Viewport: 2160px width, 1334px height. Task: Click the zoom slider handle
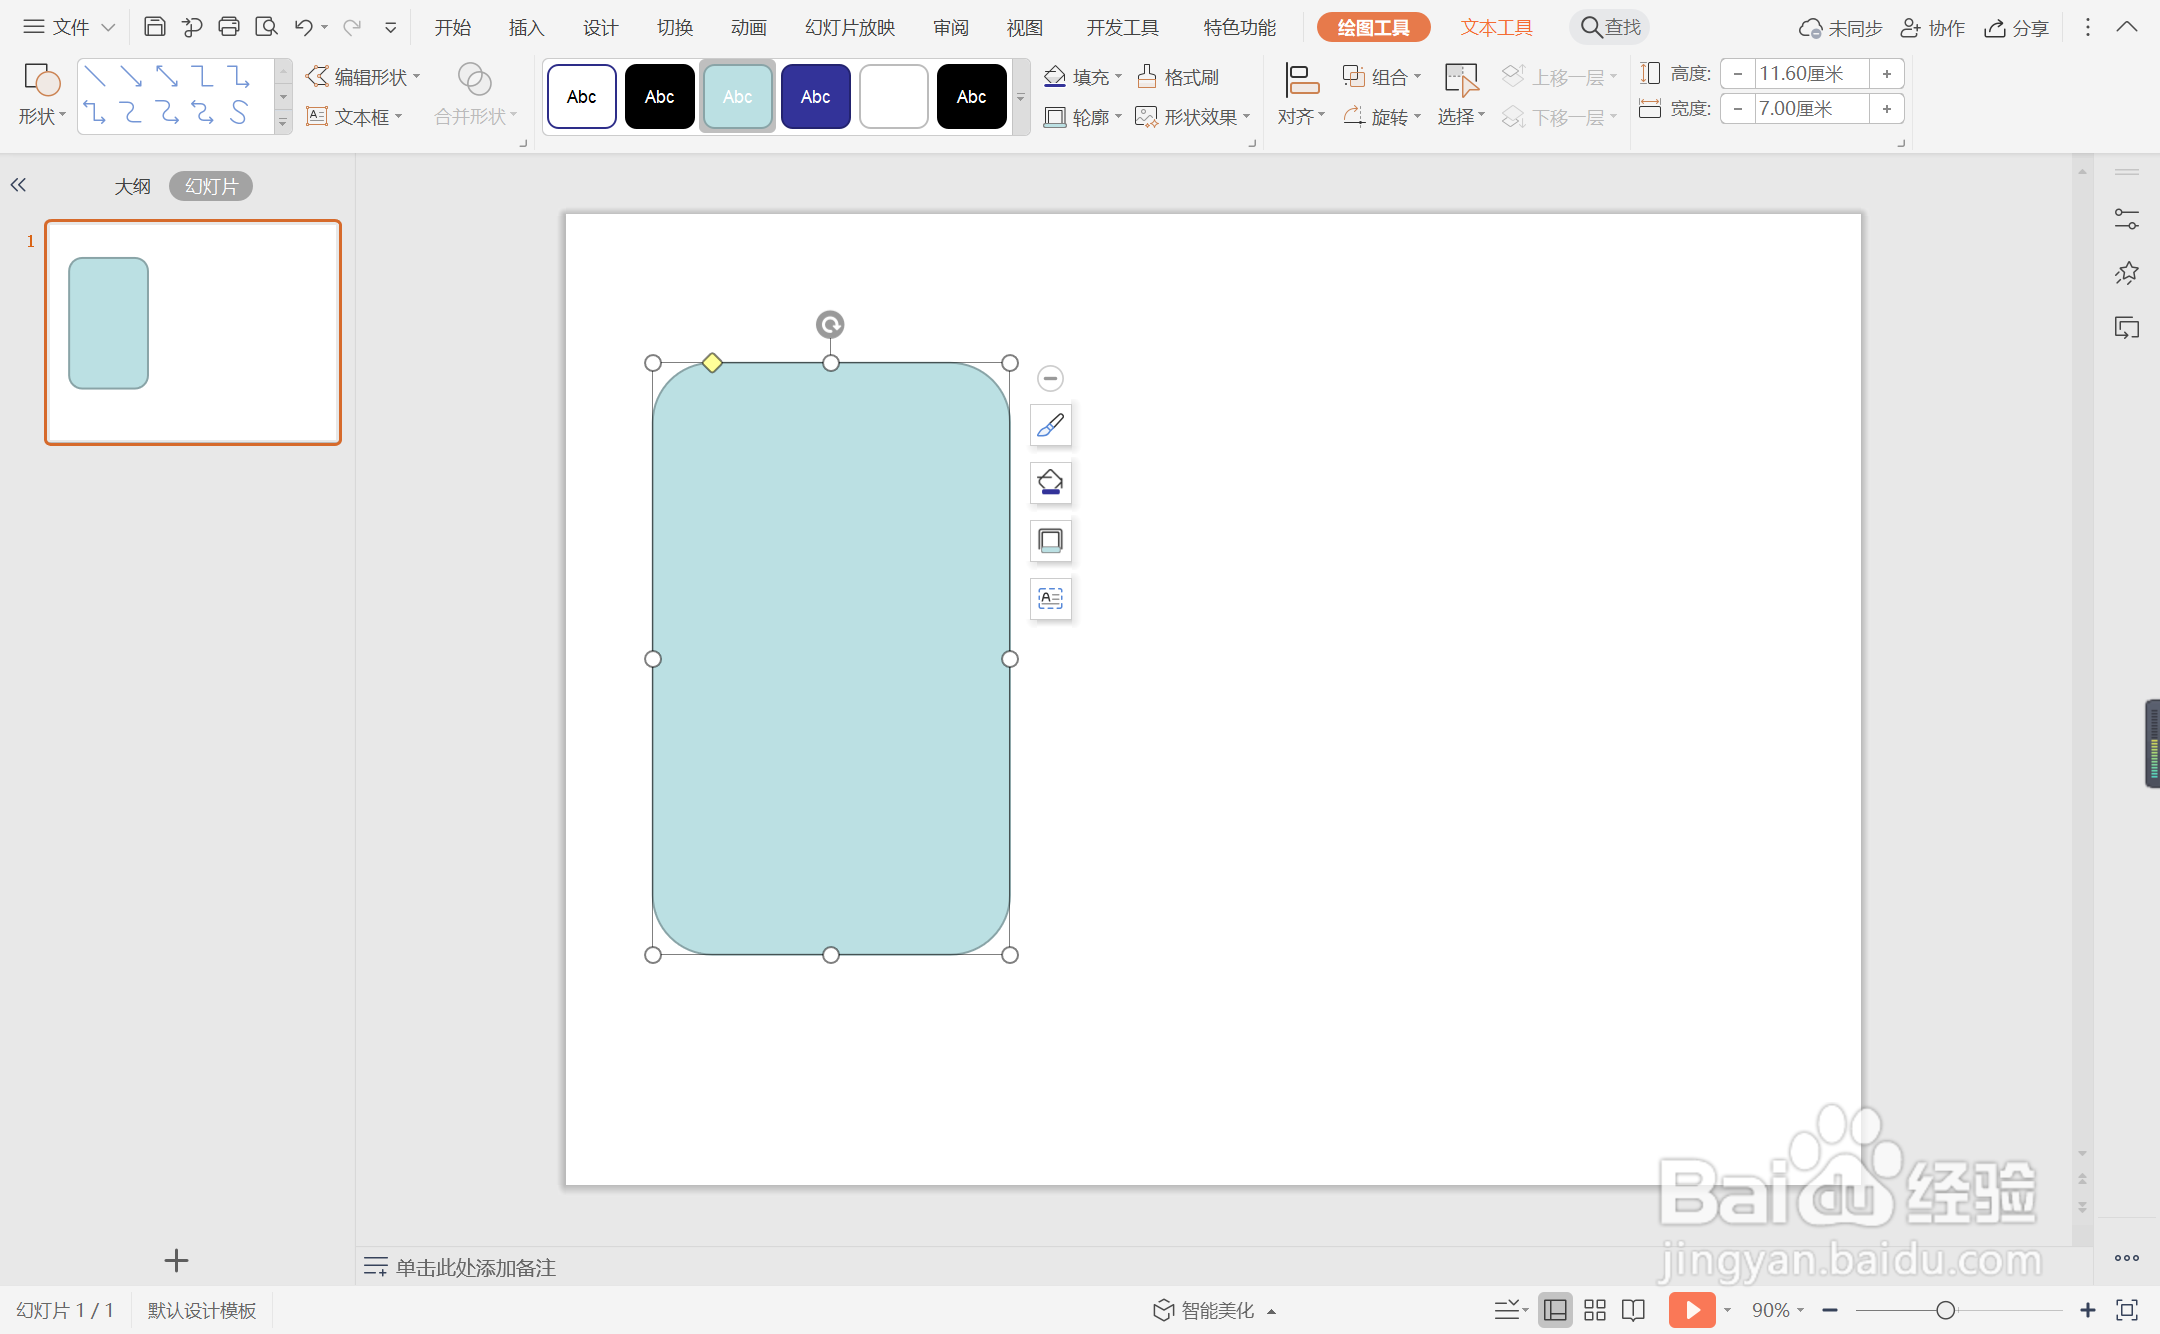1945,1310
